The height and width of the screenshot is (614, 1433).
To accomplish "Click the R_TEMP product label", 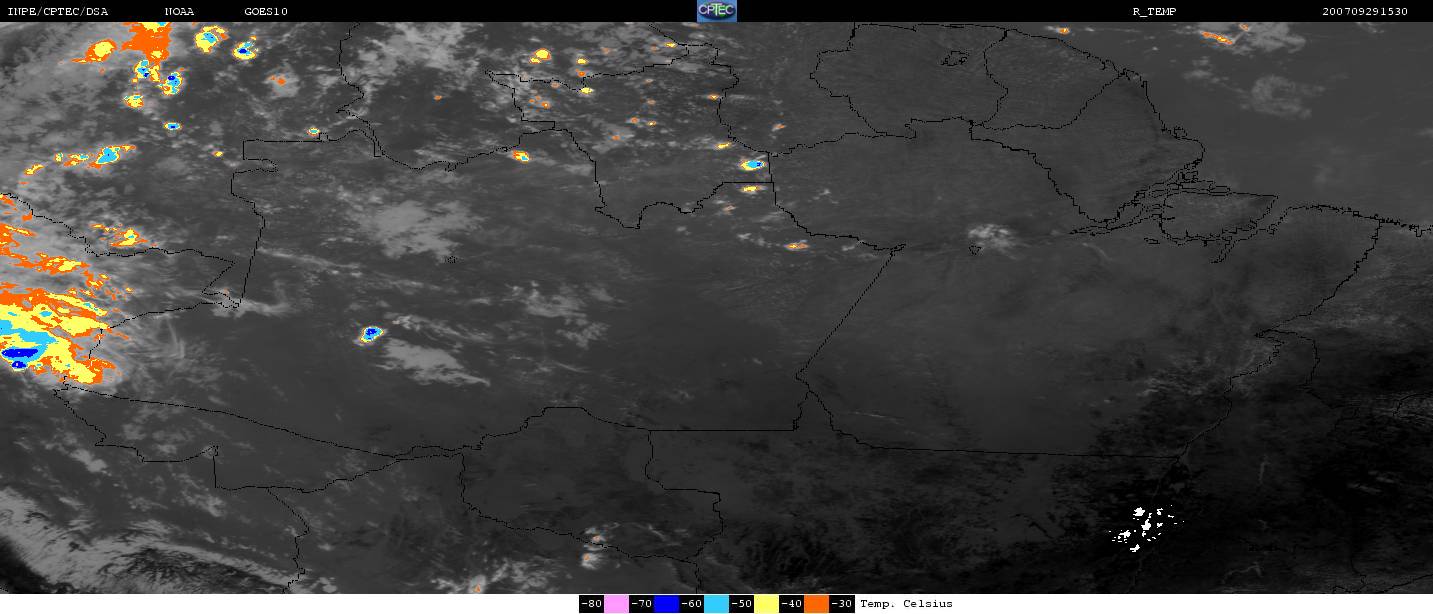I will pos(1154,11).
